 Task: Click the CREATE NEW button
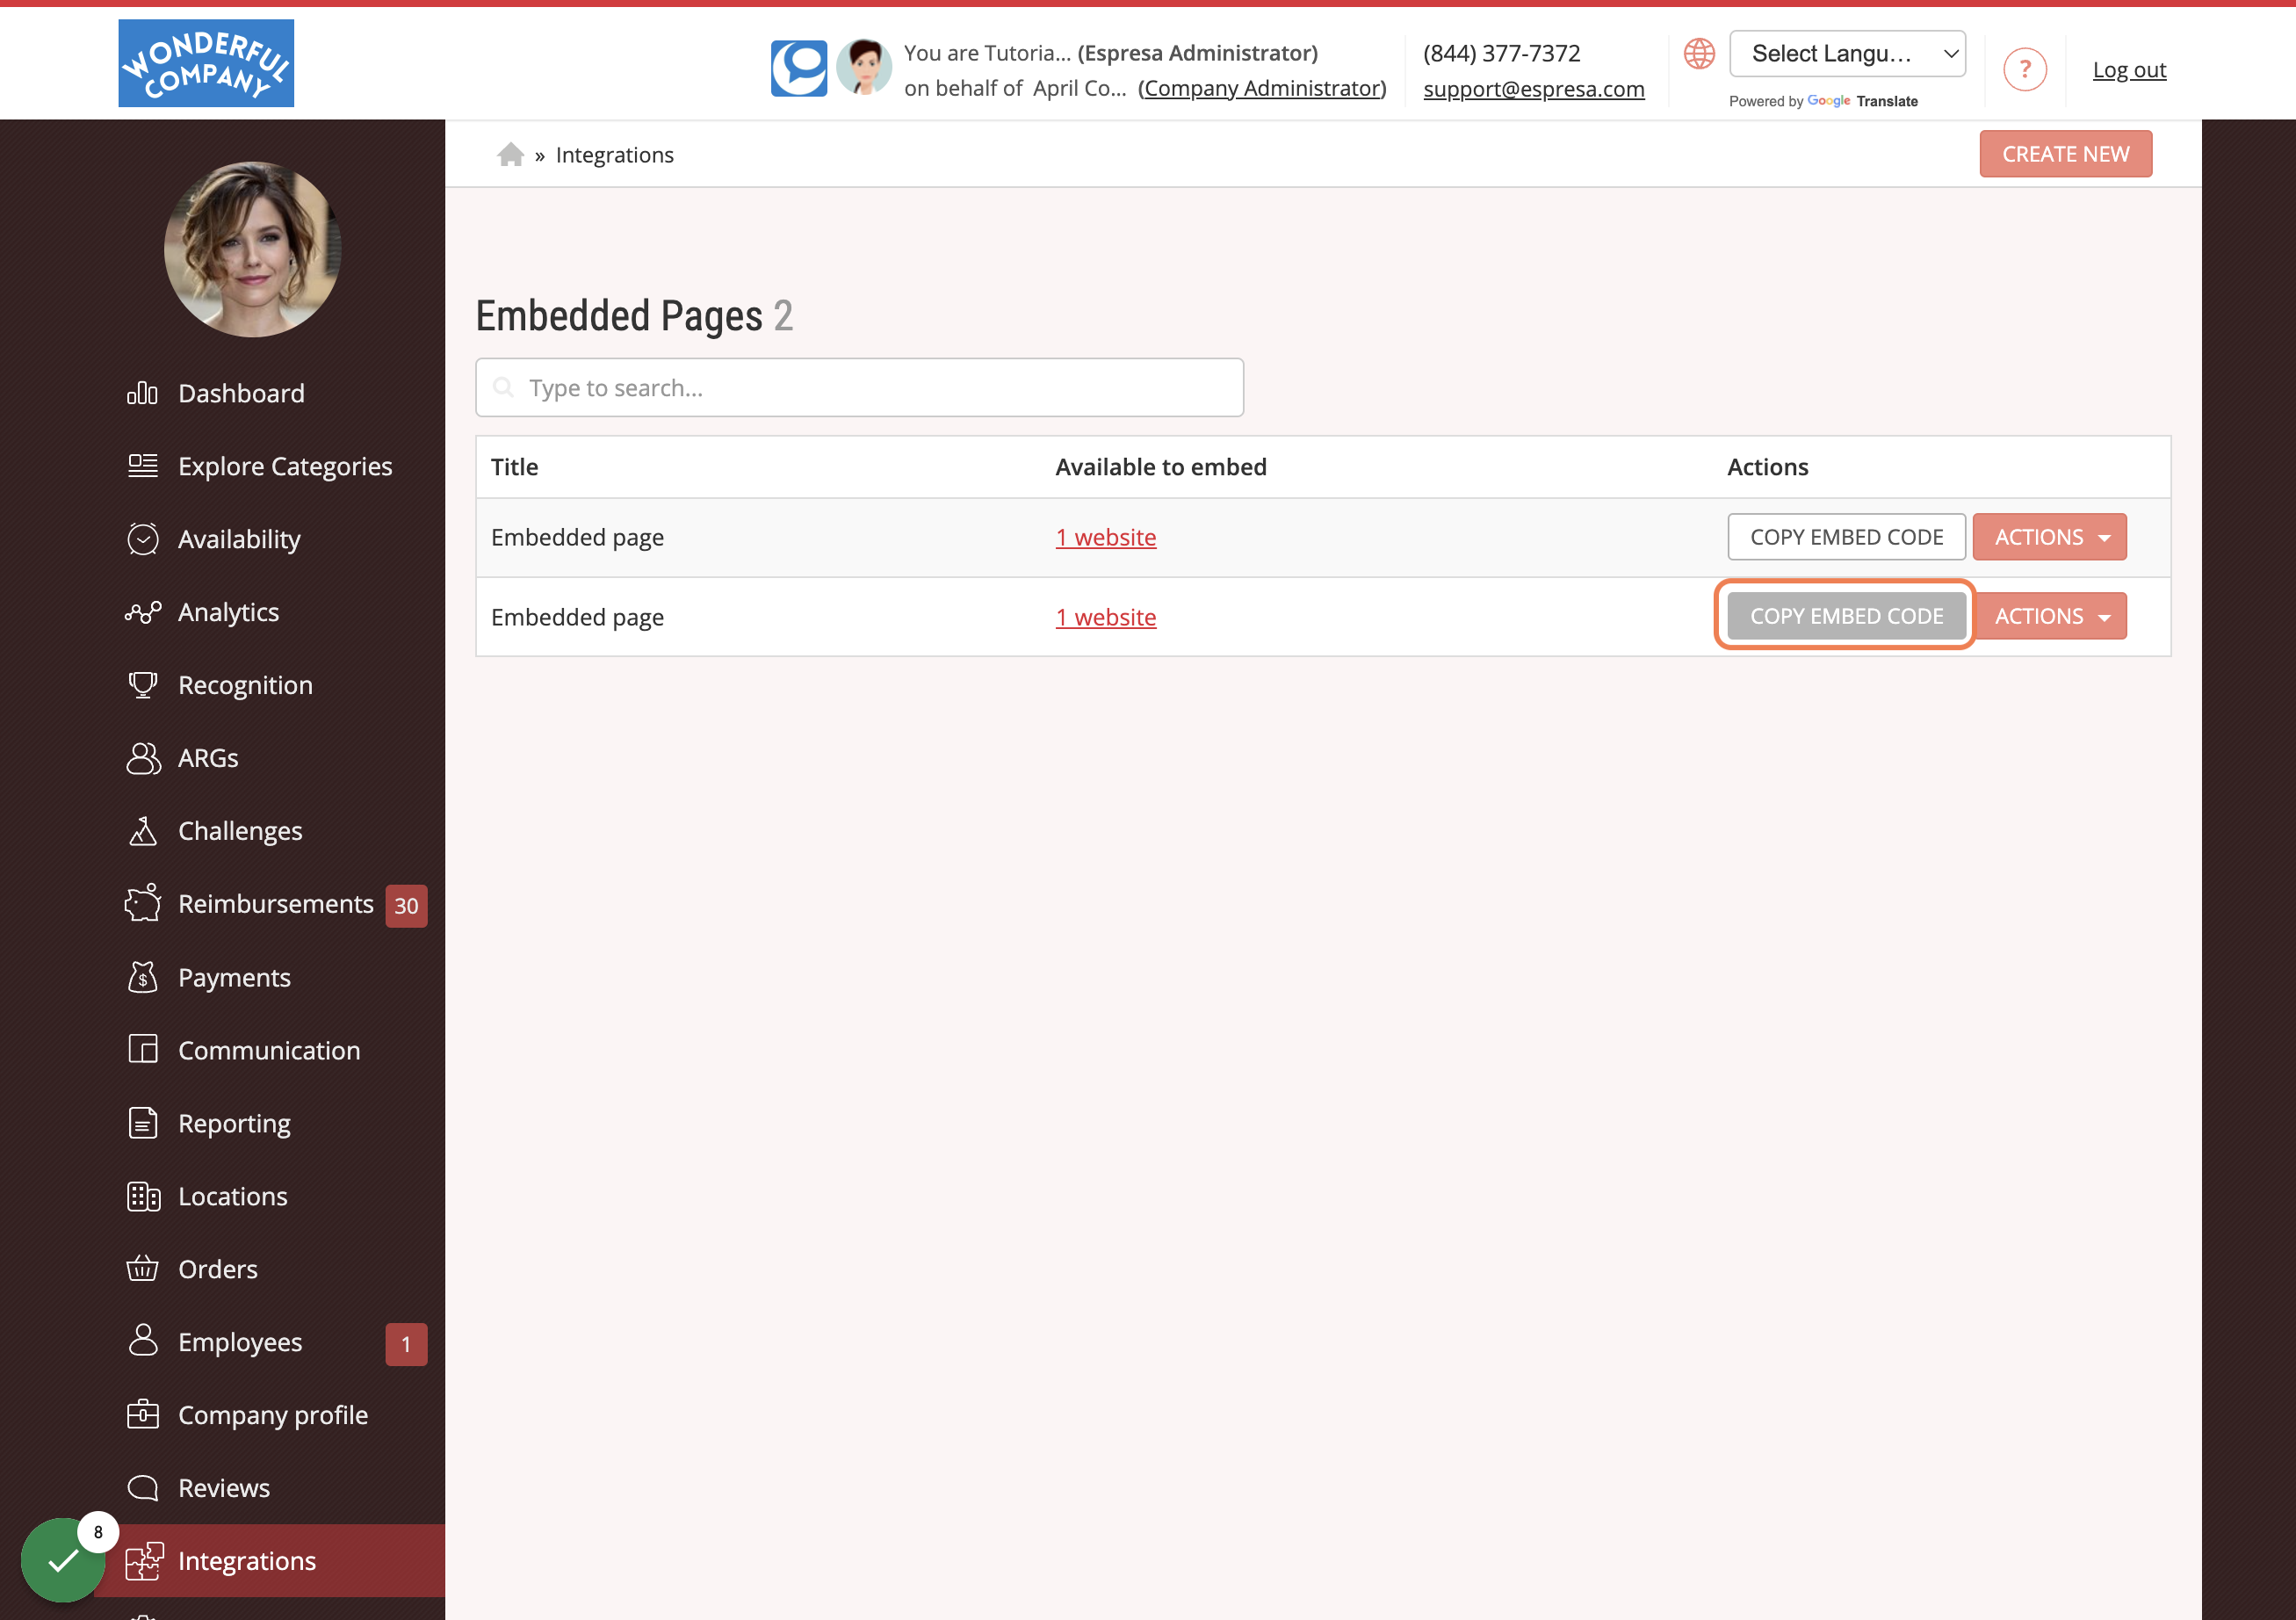pyautogui.click(x=2065, y=154)
